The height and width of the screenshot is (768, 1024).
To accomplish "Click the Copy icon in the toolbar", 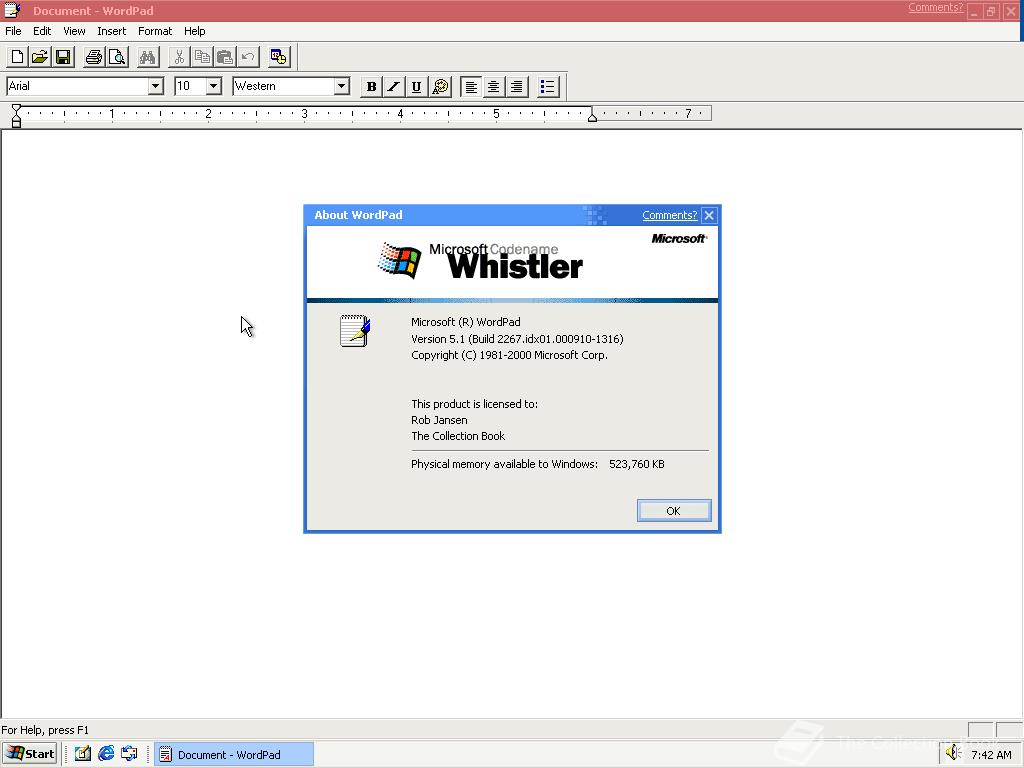I will (202, 57).
